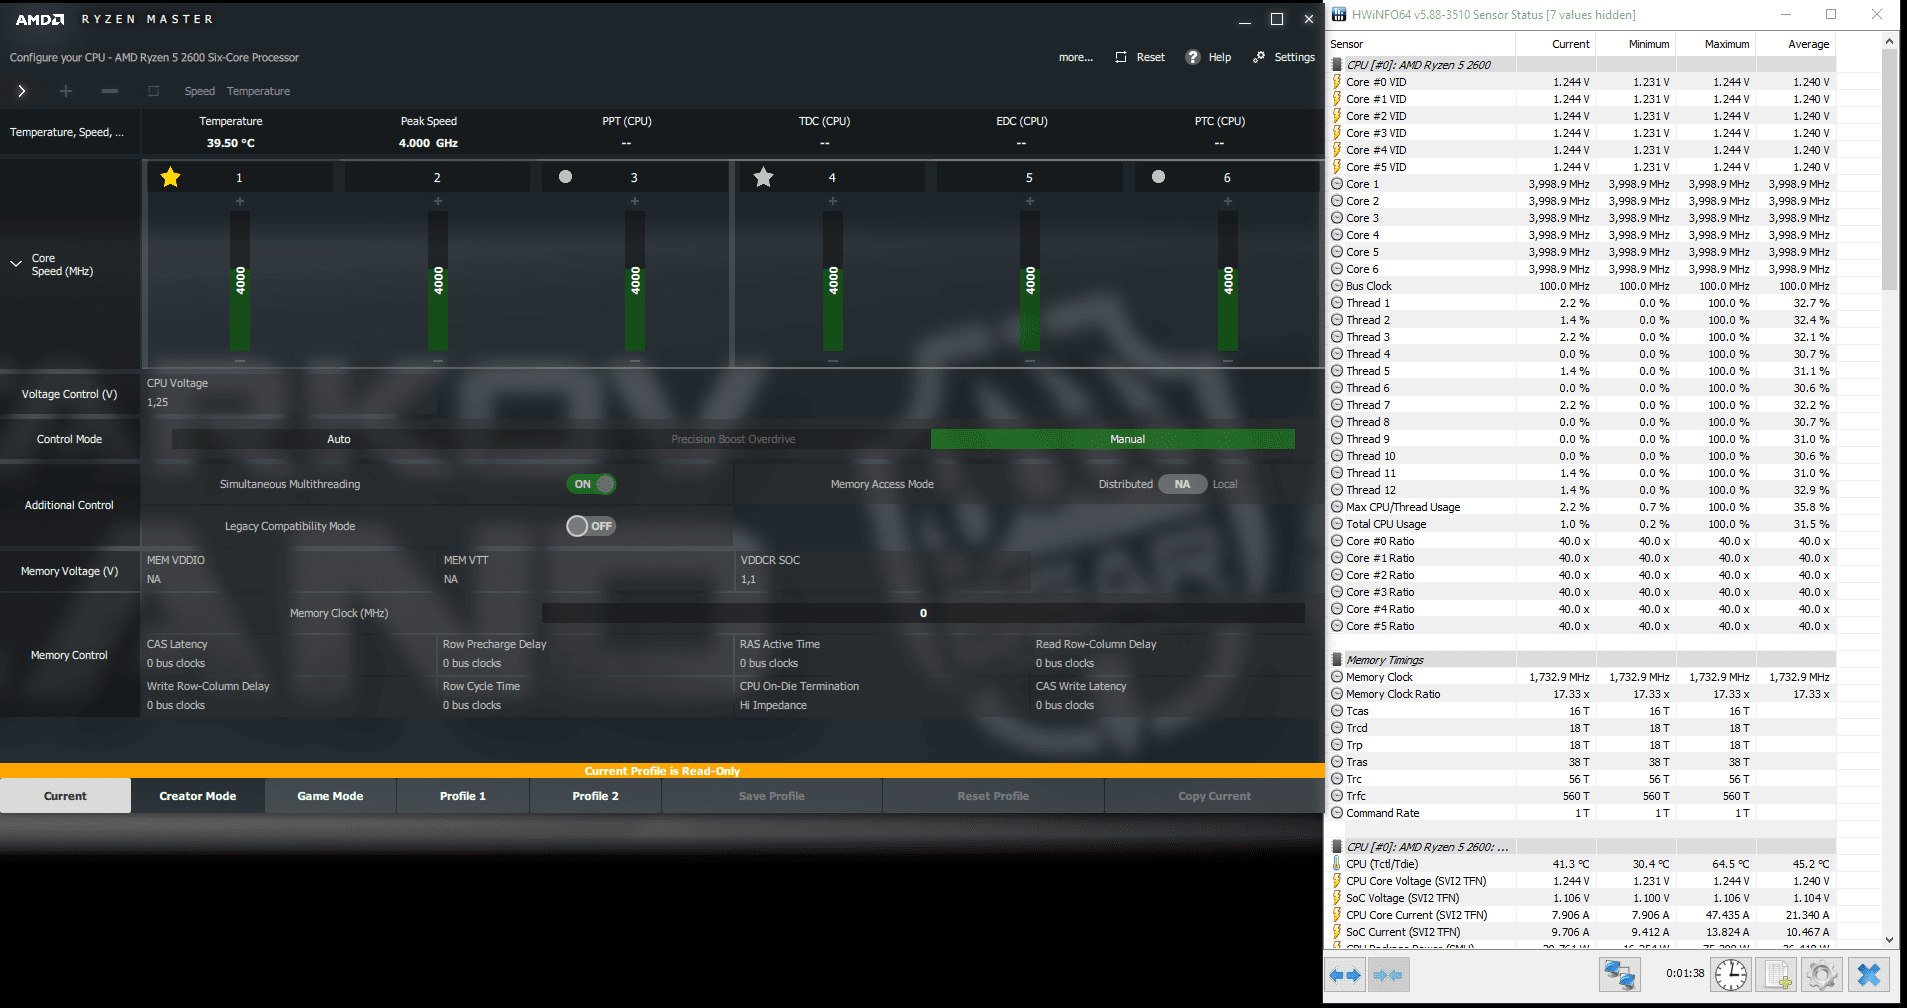Open the more... menu in Ryzen Master

1076,57
